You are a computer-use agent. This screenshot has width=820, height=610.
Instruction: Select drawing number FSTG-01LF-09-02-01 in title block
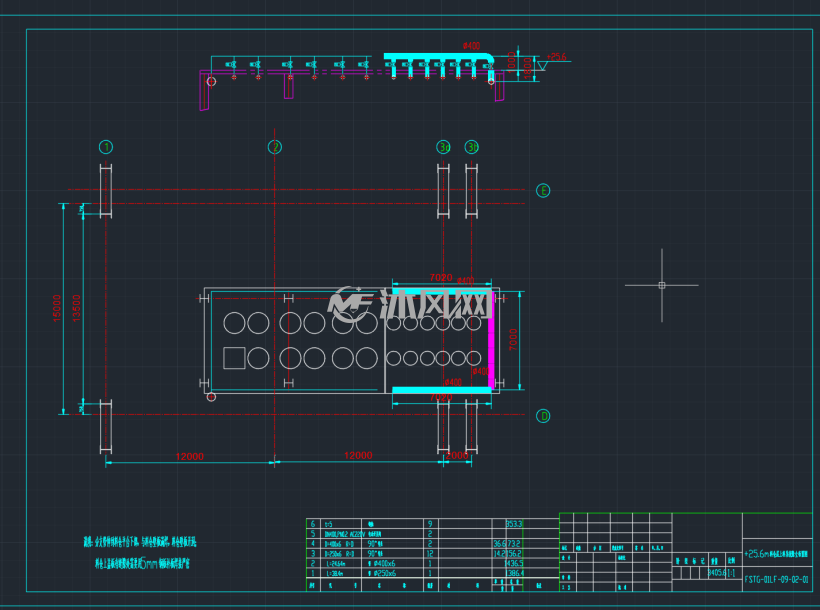(x=776, y=579)
